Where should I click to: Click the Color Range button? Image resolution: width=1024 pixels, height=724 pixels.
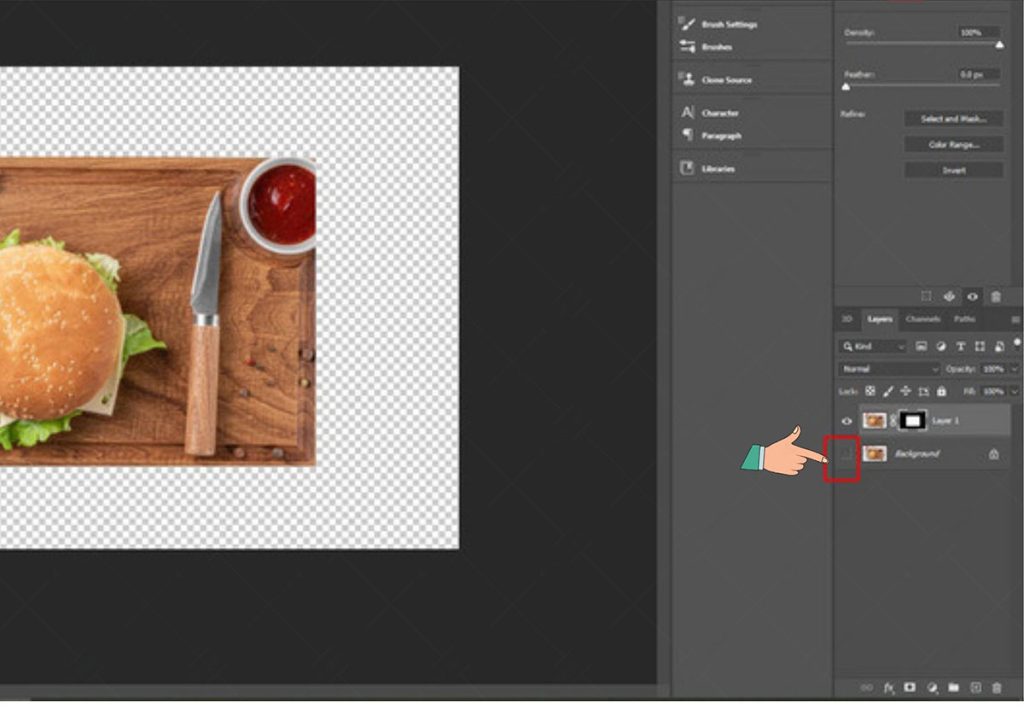pos(952,143)
